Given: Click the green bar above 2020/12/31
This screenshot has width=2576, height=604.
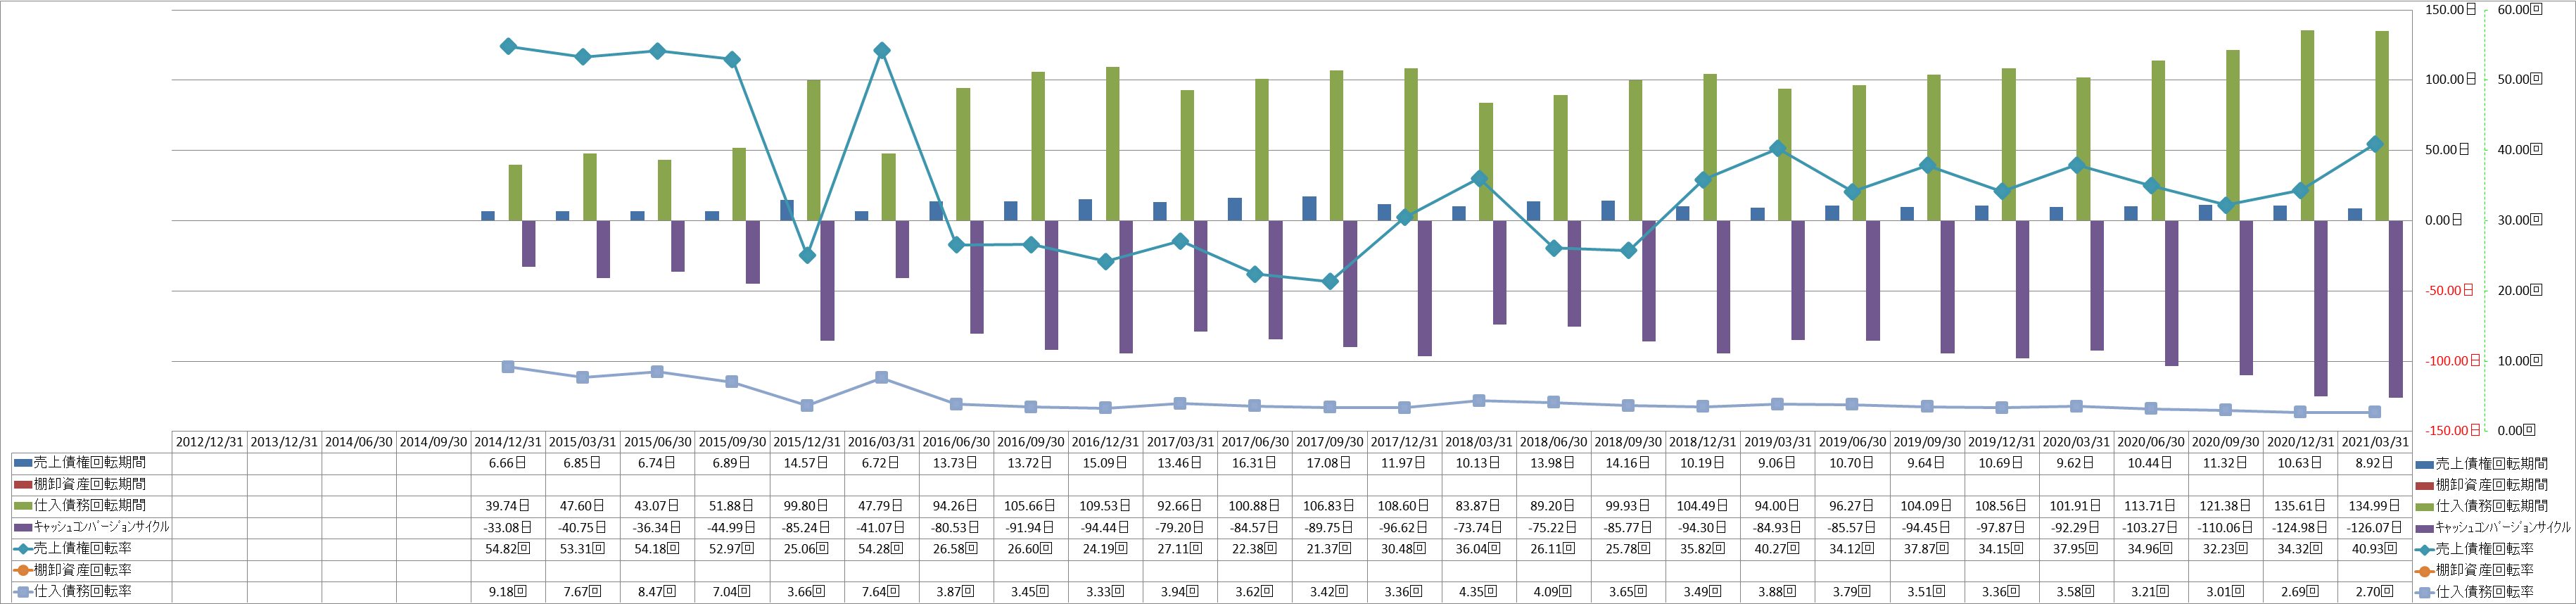Looking at the screenshot, I should [x=2307, y=125].
